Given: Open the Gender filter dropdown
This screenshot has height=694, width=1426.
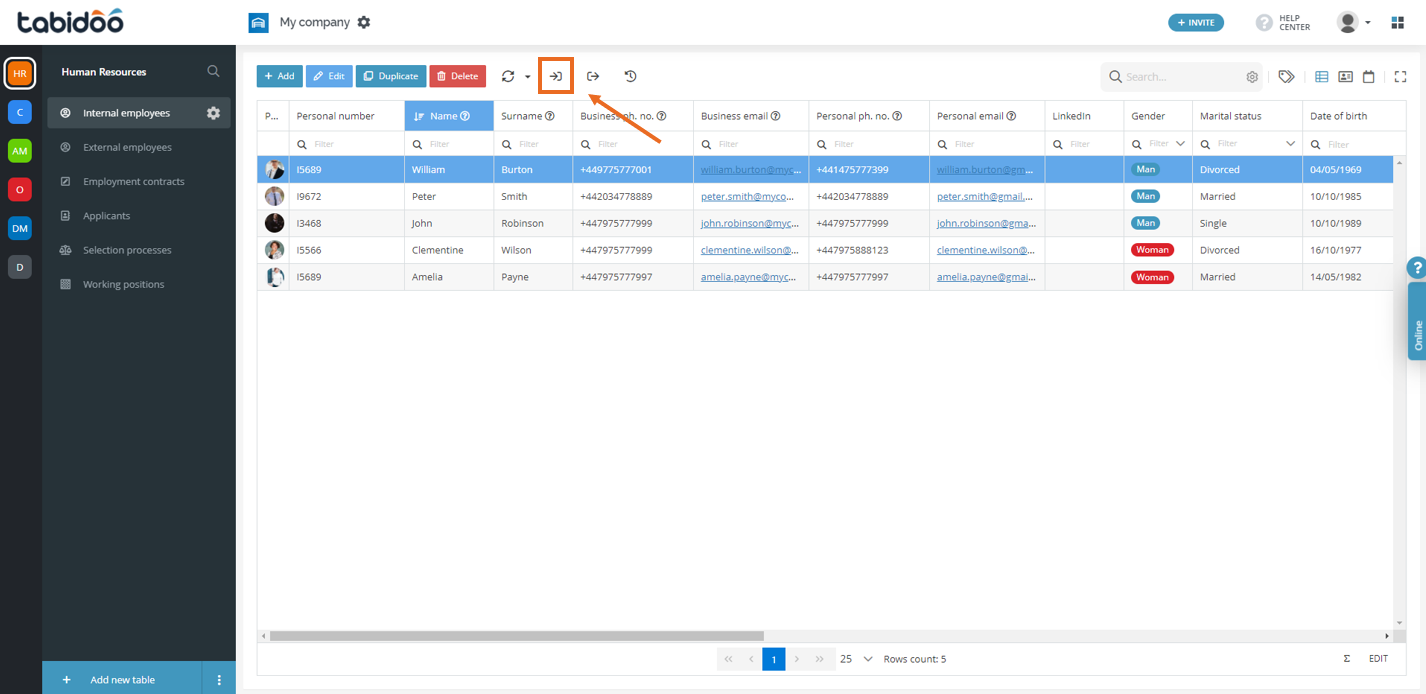Looking at the screenshot, I should click(x=1180, y=143).
